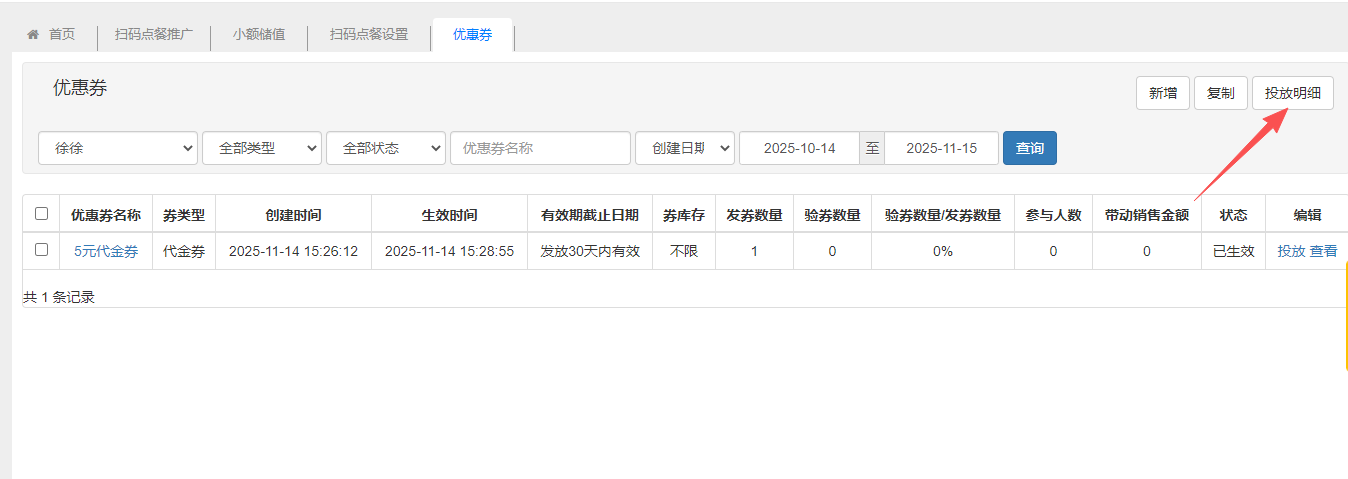This screenshot has height=479, width=1348.
Task: Click the 优惠券名称 search field
Action: [x=540, y=148]
